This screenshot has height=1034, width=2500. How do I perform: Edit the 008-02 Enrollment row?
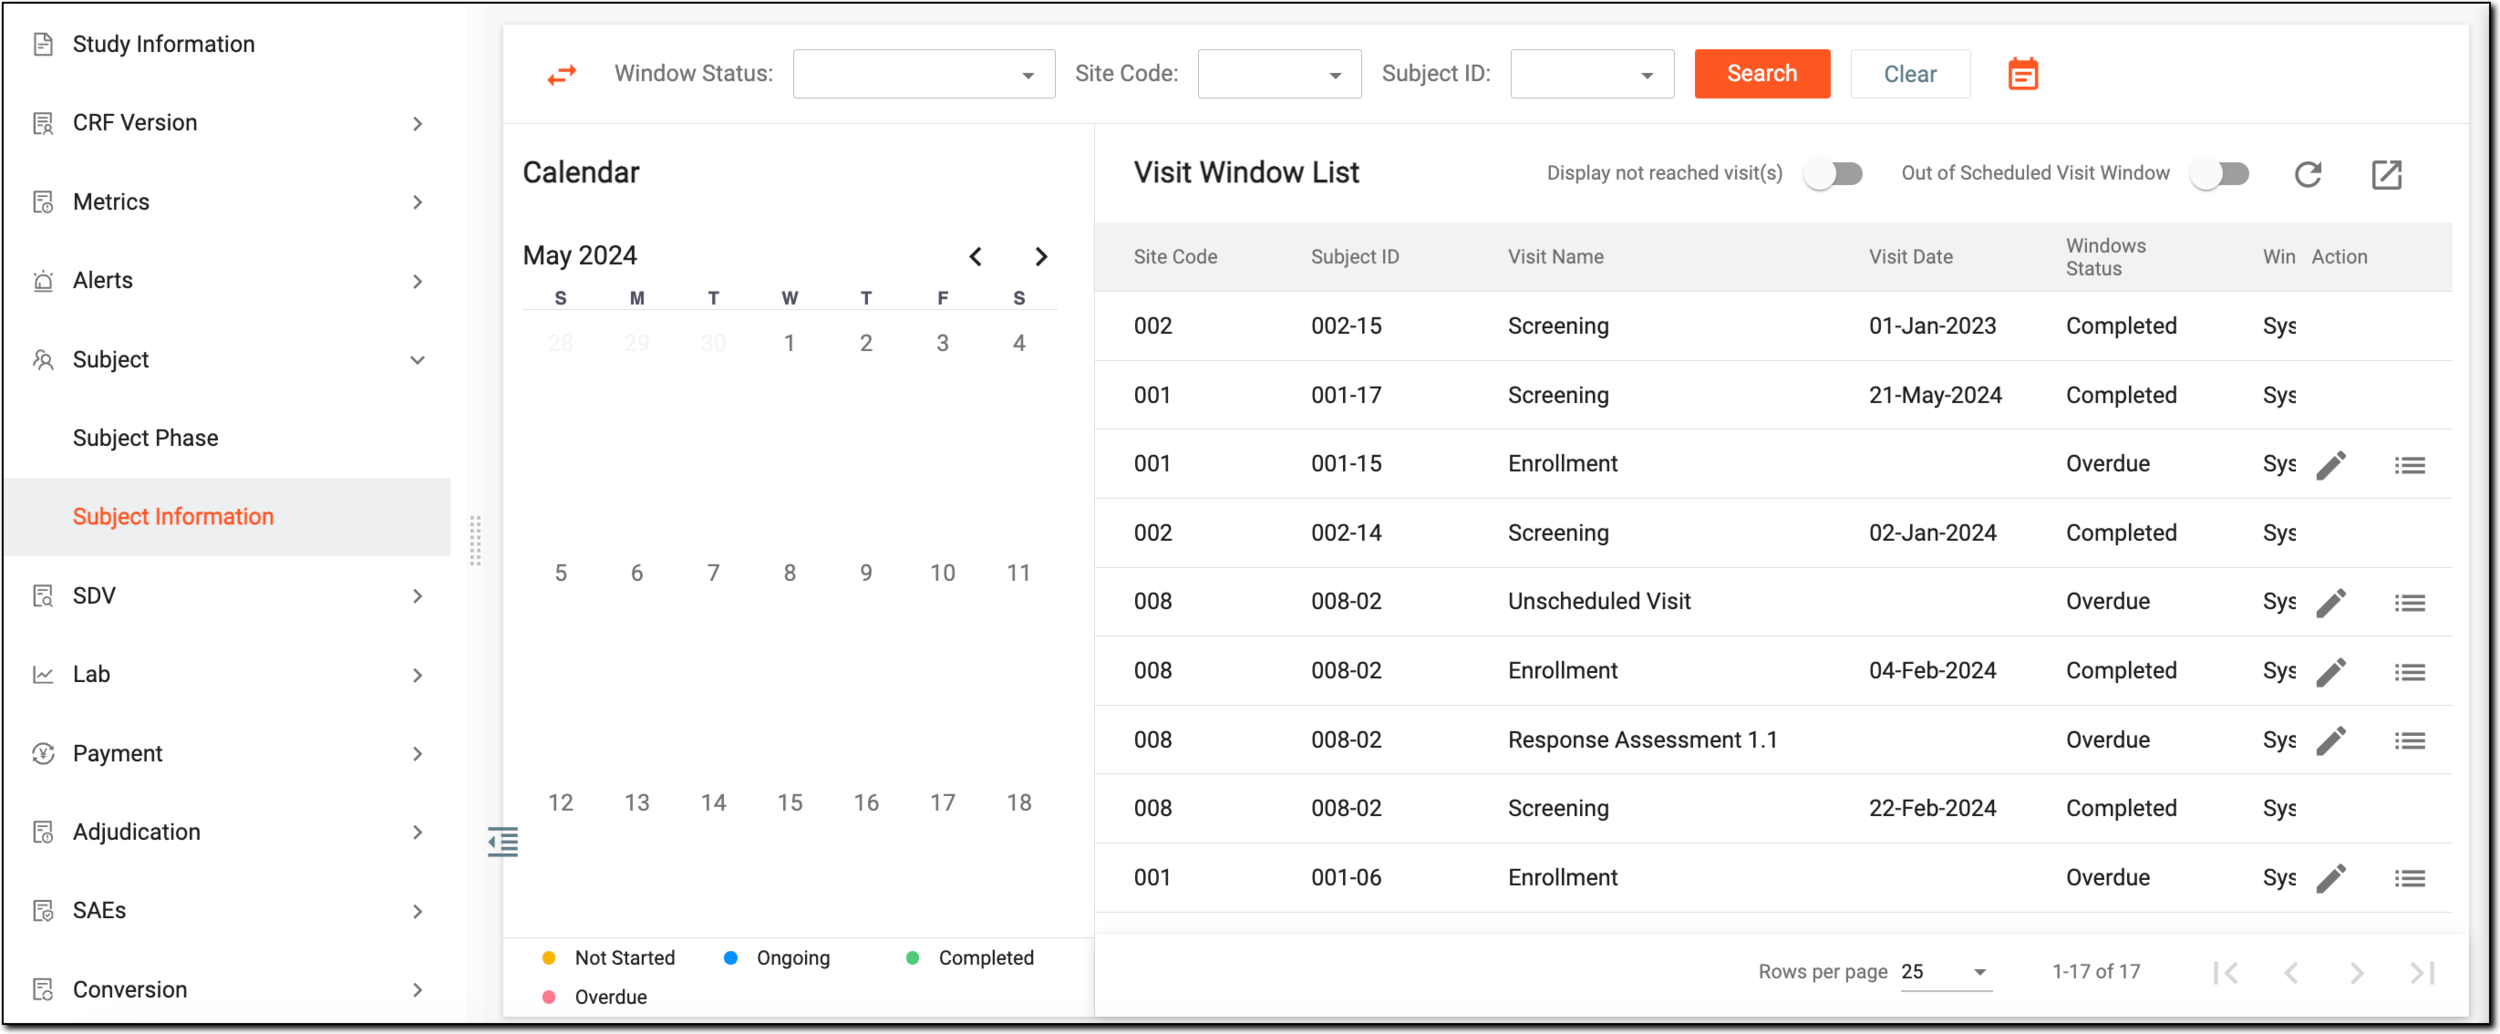pyautogui.click(x=2331, y=672)
